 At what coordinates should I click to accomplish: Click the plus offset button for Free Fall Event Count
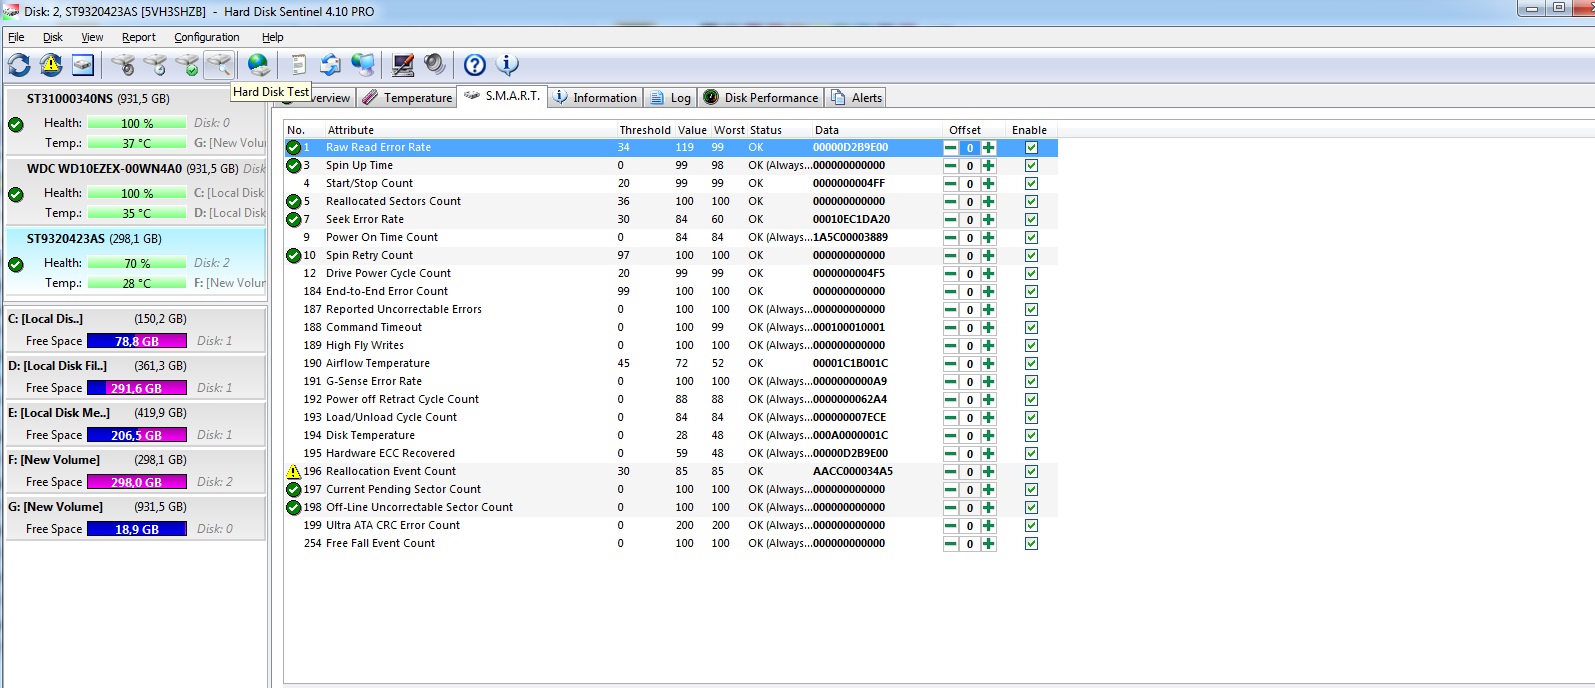(988, 544)
